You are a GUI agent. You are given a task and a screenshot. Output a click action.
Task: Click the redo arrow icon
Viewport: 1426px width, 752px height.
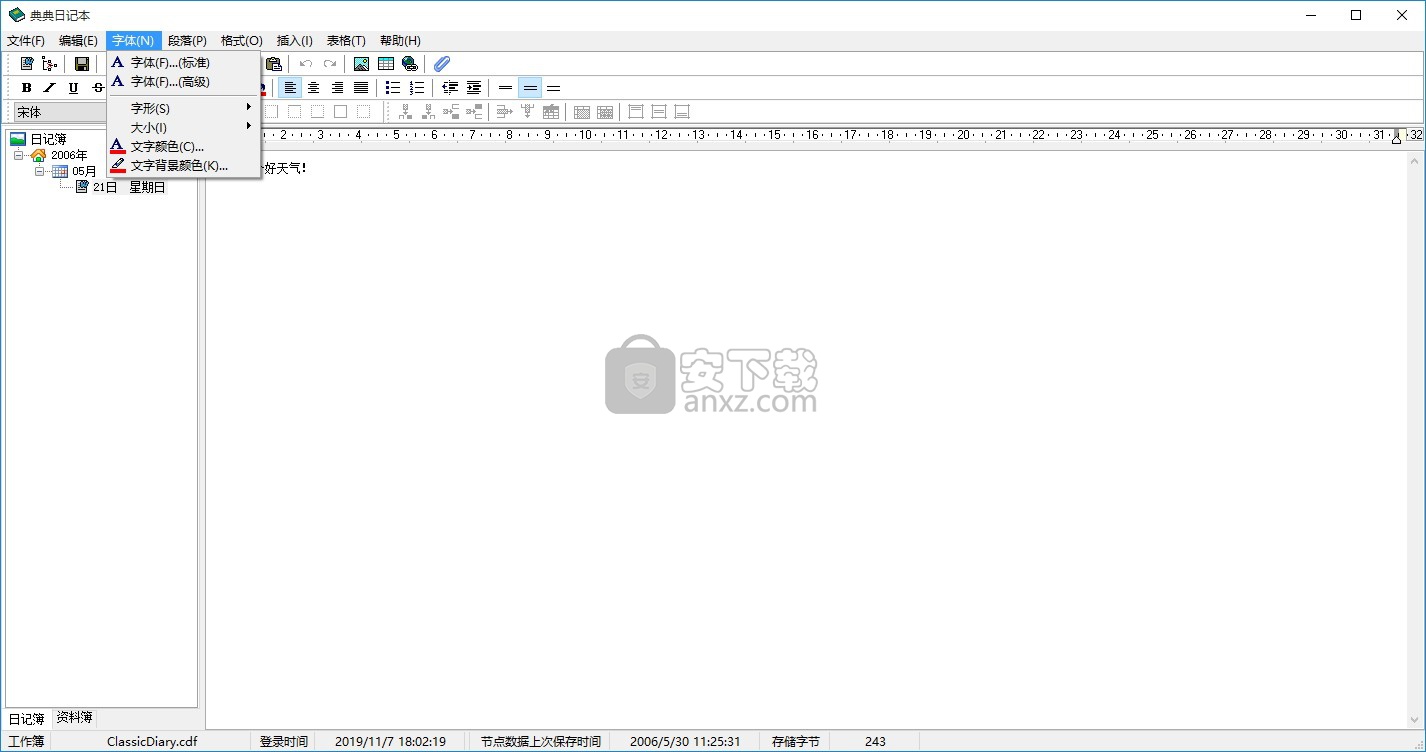(330, 64)
